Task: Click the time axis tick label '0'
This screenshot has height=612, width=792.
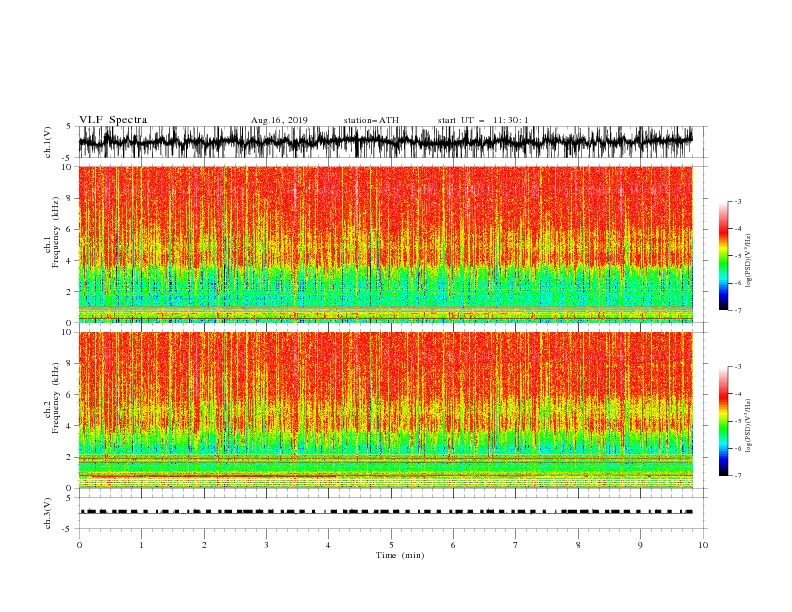Action: coord(79,545)
